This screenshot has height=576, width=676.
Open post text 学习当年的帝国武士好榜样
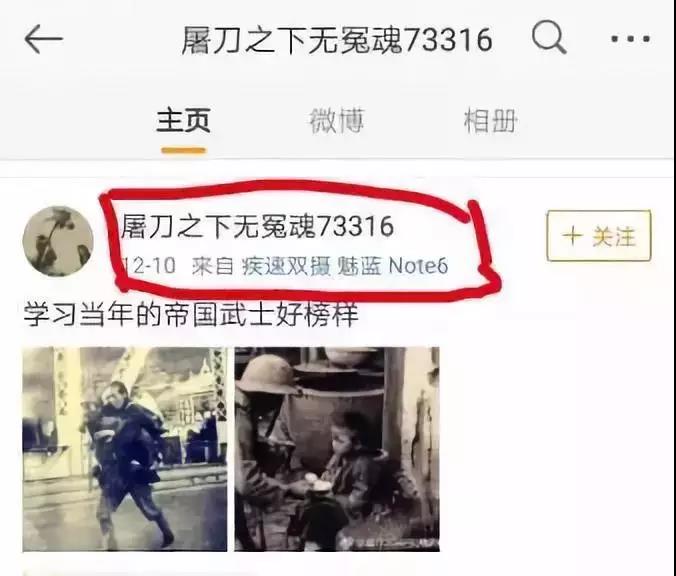(191, 314)
